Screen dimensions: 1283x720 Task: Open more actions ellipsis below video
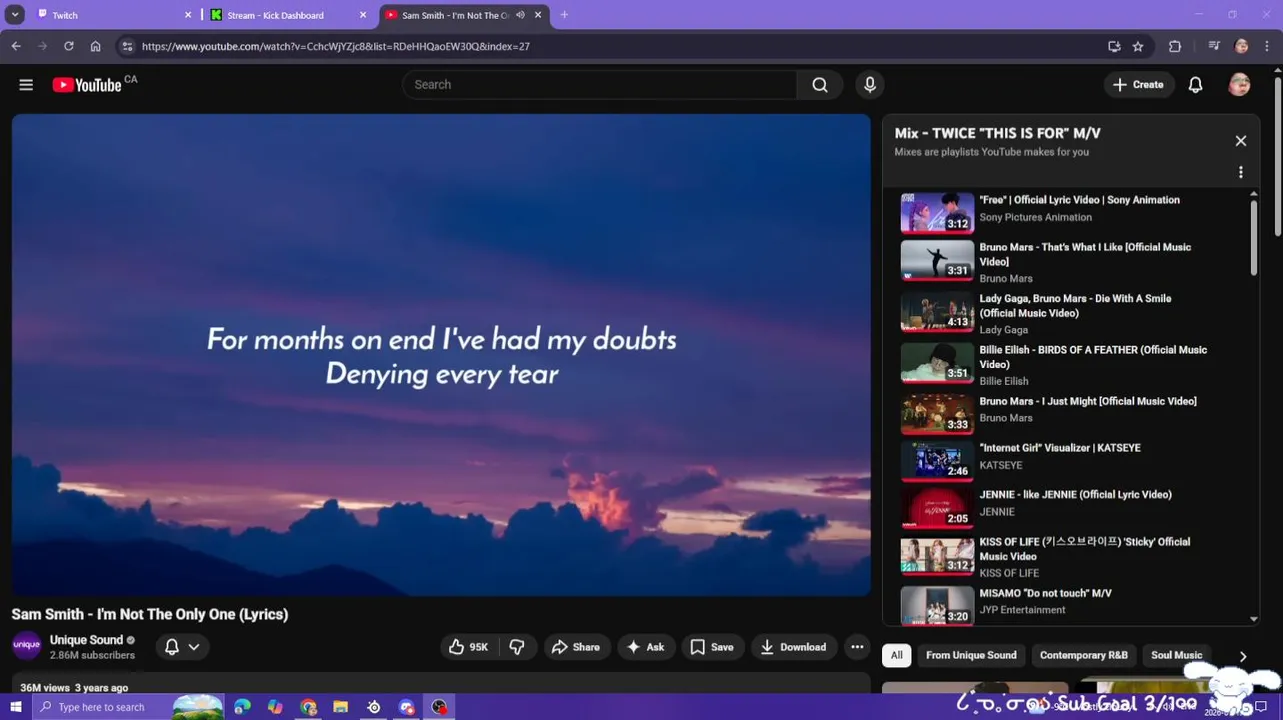(x=857, y=647)
